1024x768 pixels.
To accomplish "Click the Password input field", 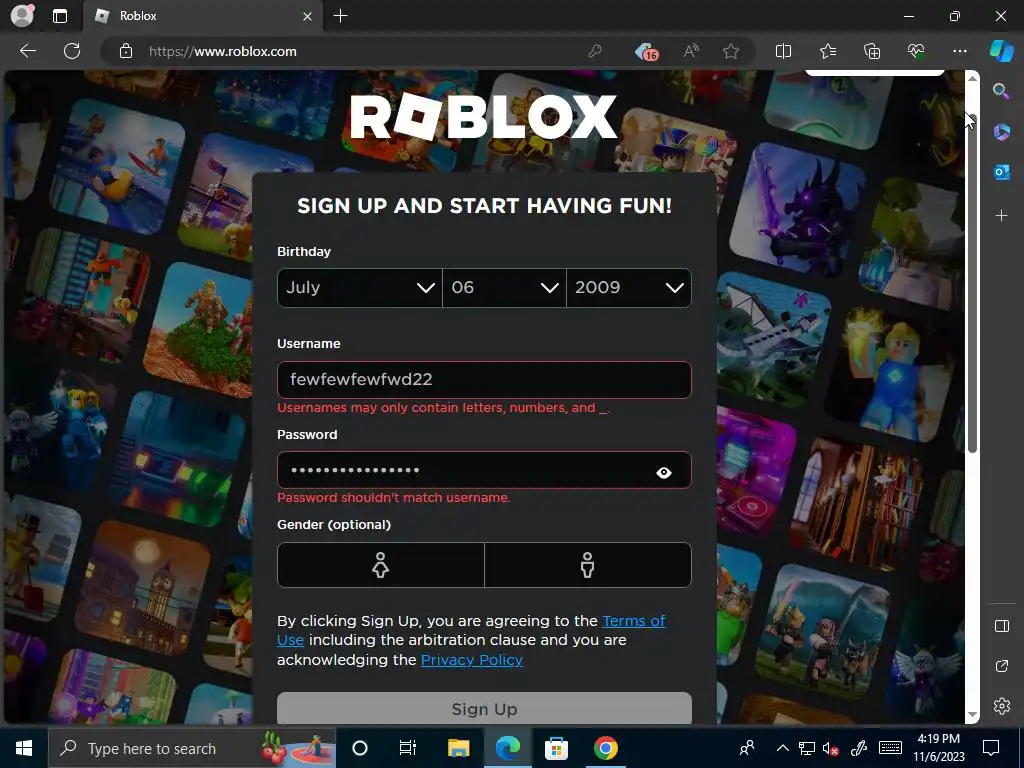I will [x=484, y=470].
